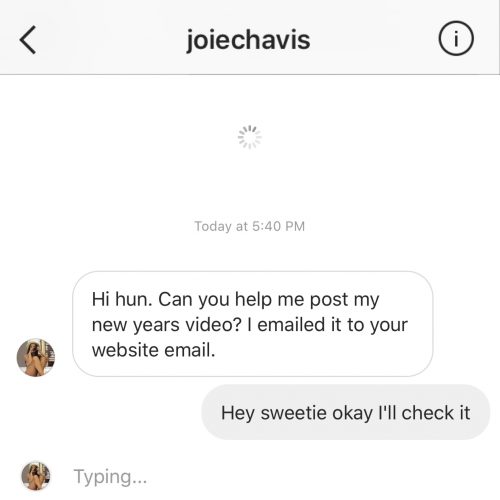Select the 'Hi hun. Can you help' message bubble
Image resolution: width=500 pixels, height=500 pixels.
pyautogui.click(x=253, y=324)
